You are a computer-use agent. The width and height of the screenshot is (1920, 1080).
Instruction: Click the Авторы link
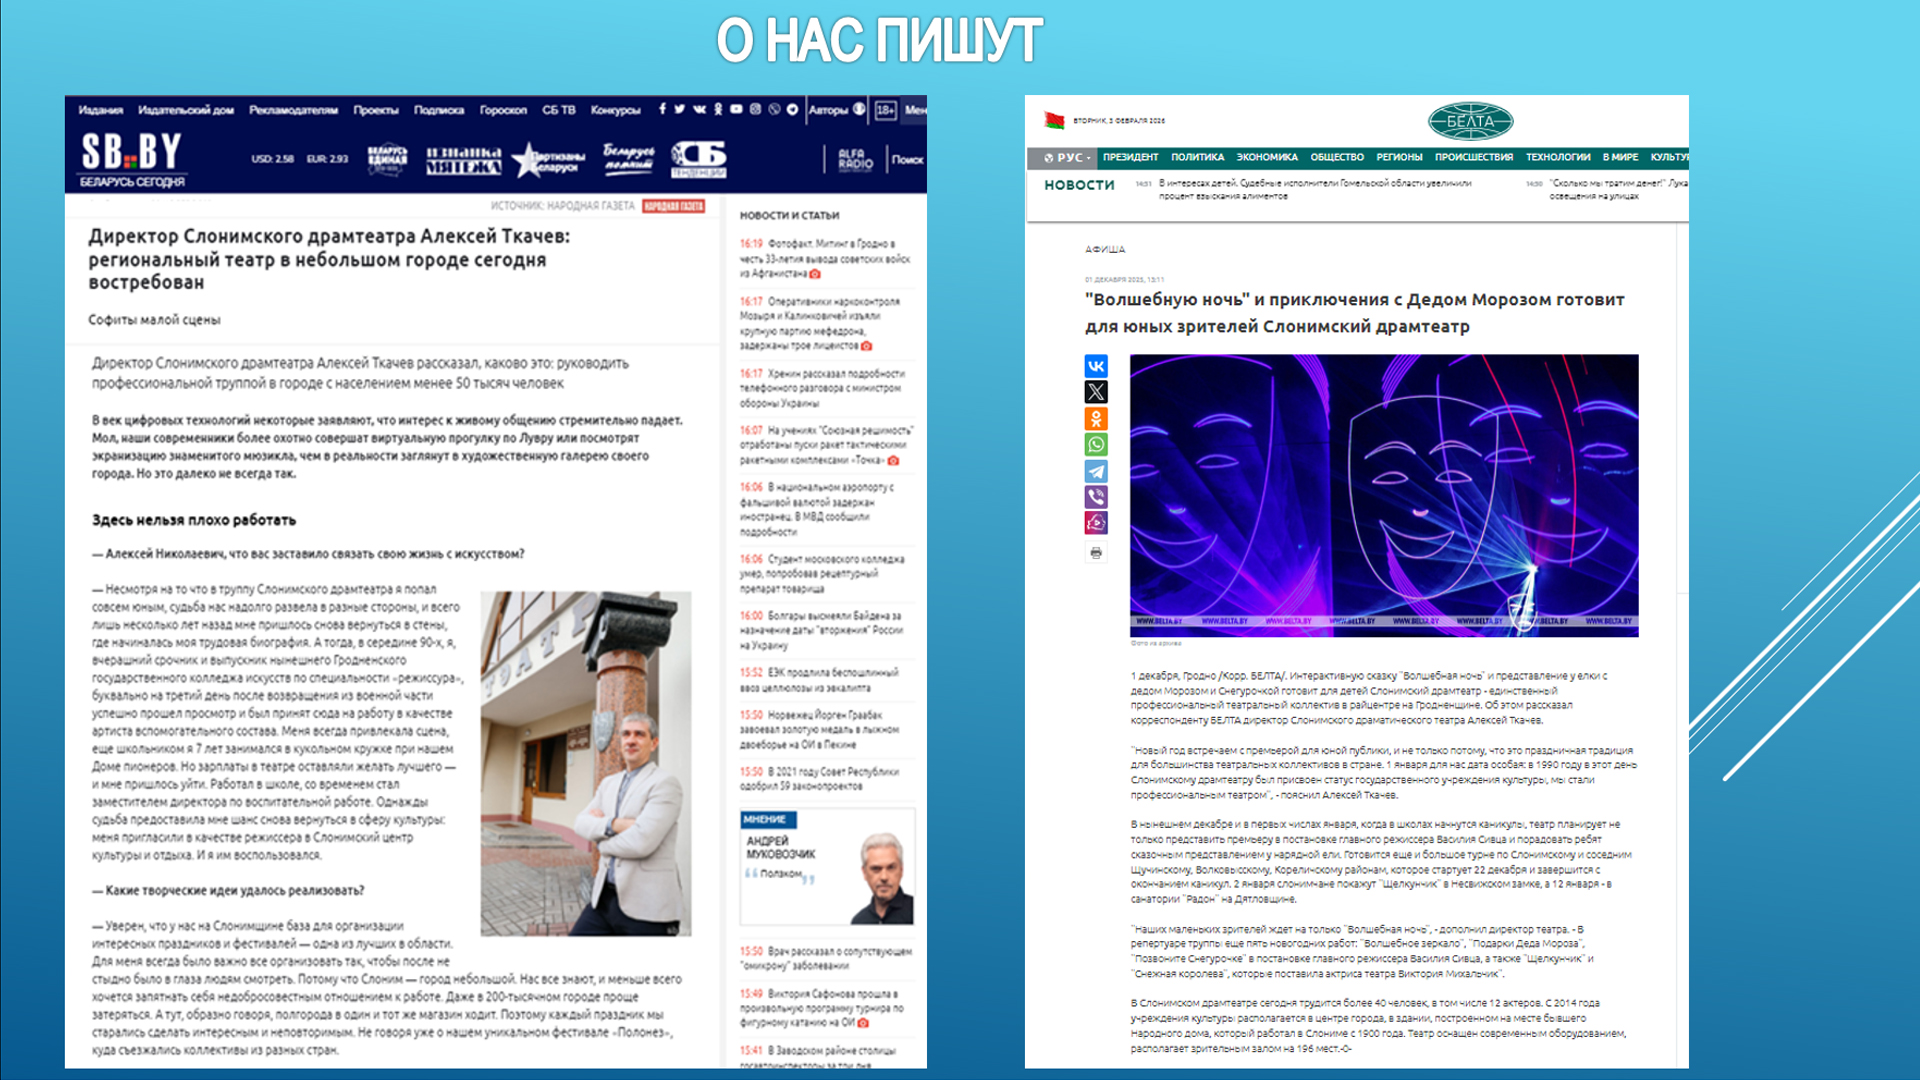coord(828,110)
